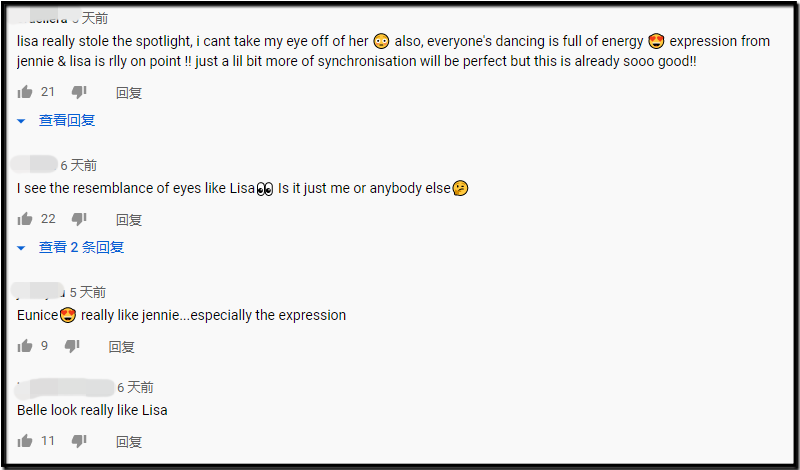Viewport: 800px width, 470px height.
Task: Reply (回复) to the eyes resemblance comment
Action: click(129, 220)
